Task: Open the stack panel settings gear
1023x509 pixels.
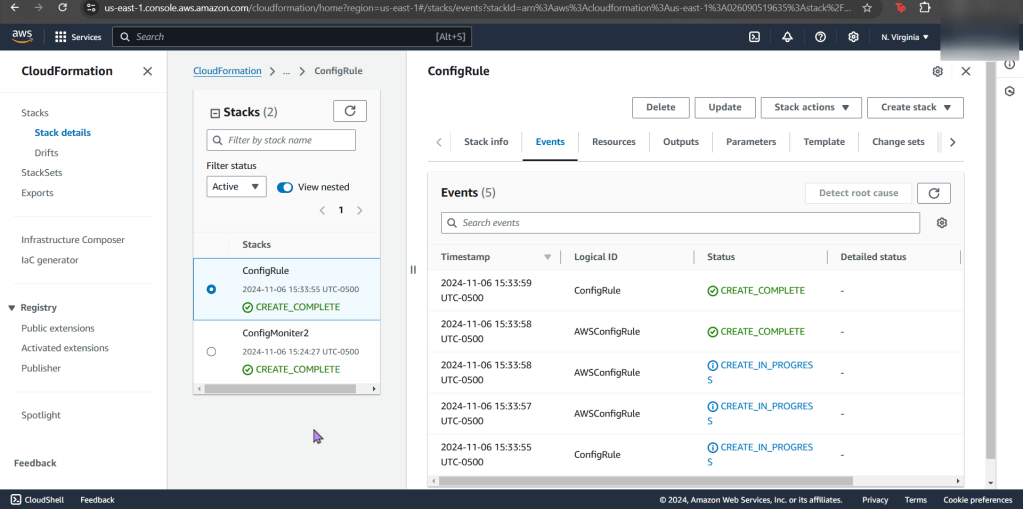Action: coord(937,72)
